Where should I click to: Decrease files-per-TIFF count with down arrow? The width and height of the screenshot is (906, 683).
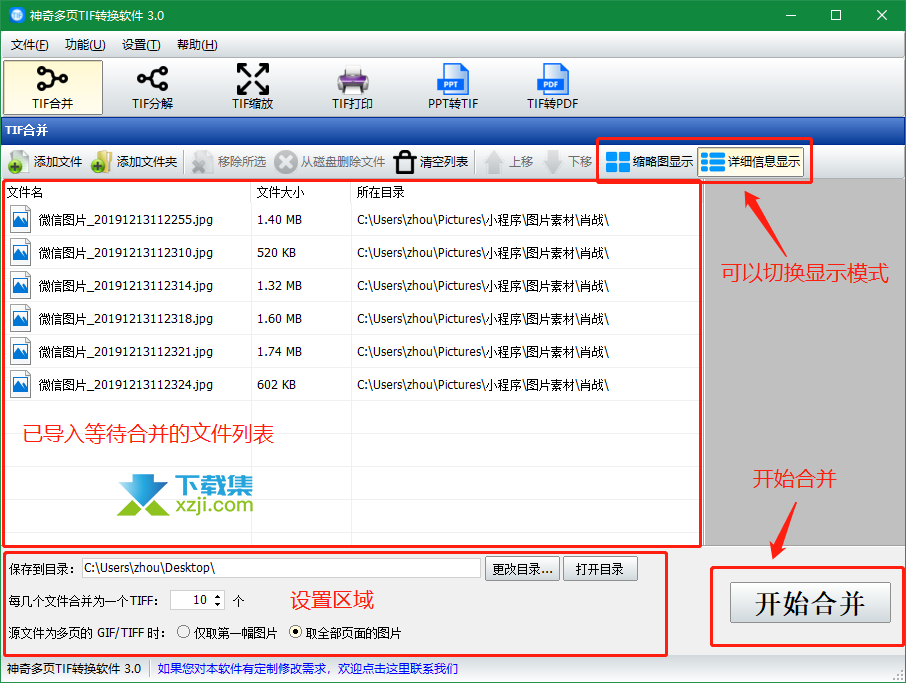click(218, 605)
